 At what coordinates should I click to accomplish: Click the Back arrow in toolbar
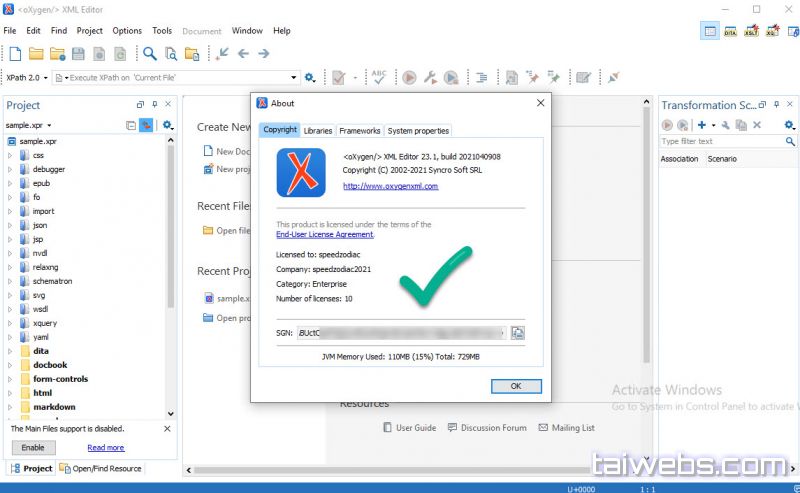coord(243,53)
